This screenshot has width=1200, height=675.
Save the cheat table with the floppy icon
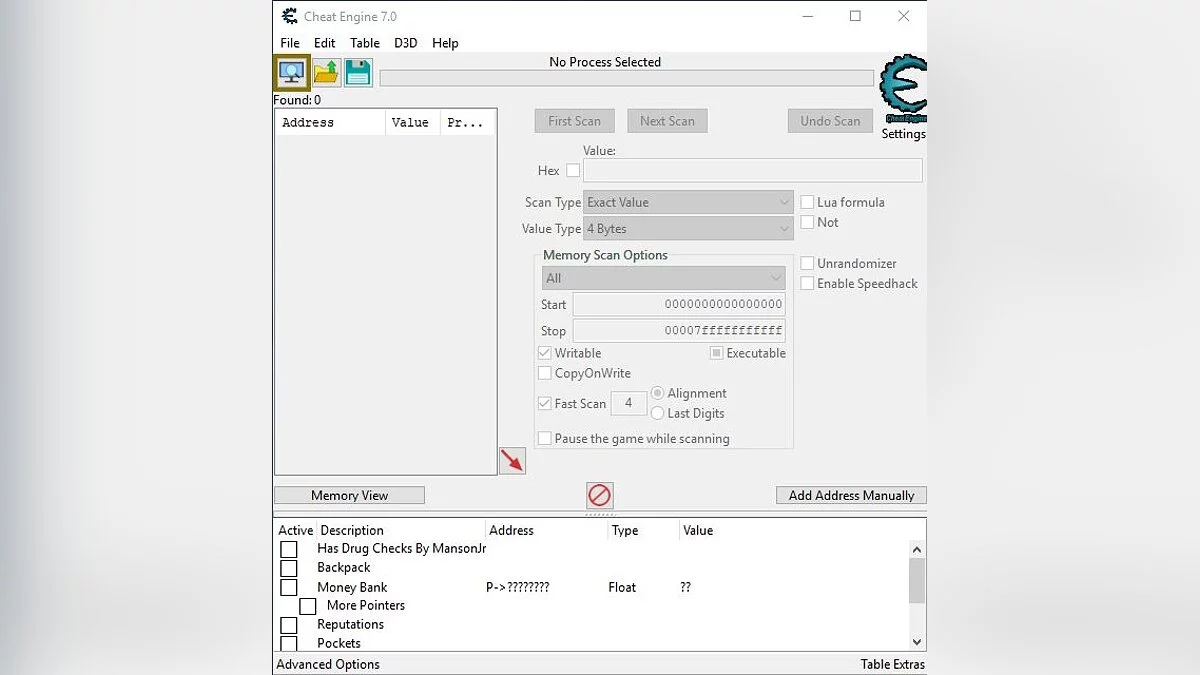pyautogui.click(x=357, y=72)
